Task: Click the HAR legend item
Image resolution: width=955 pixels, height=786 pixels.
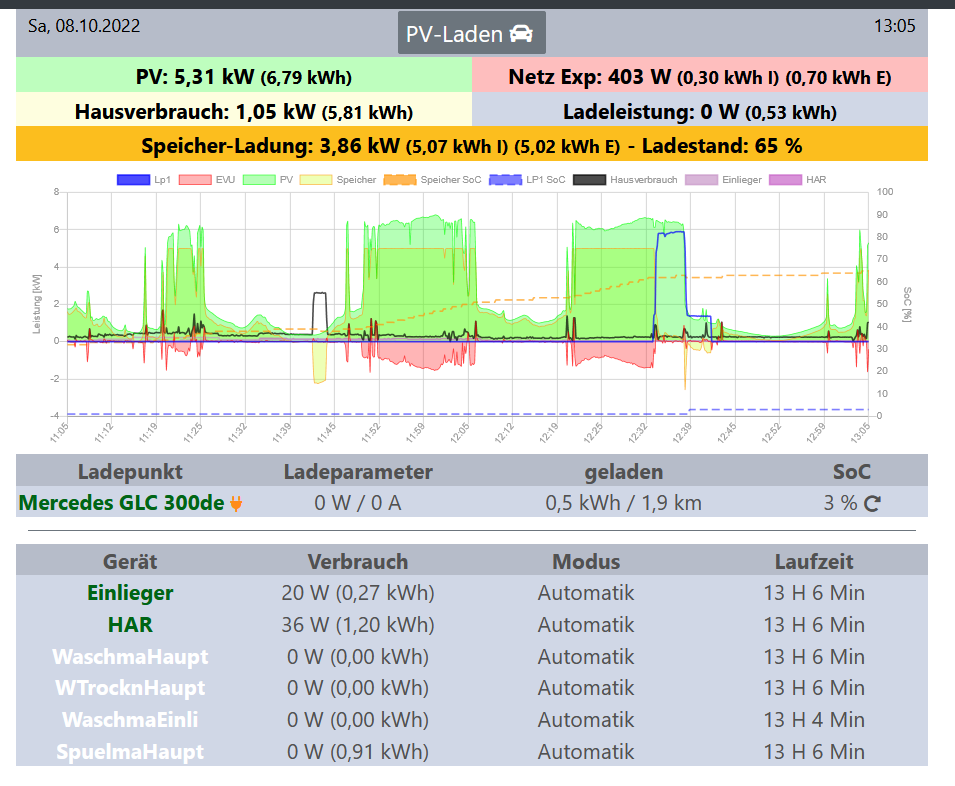Action: pyautogui.click(x=803, y=180)
